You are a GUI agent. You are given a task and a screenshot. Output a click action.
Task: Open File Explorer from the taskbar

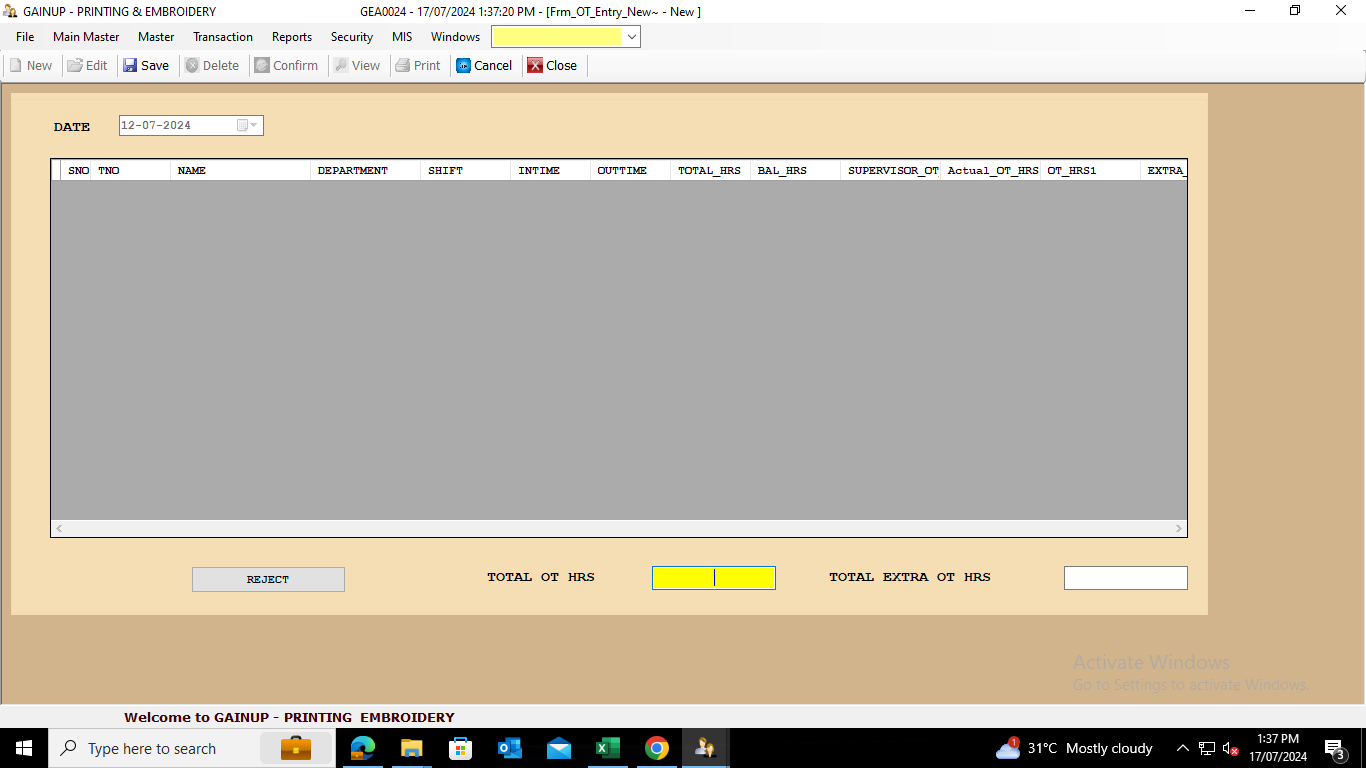click(411, 748)
